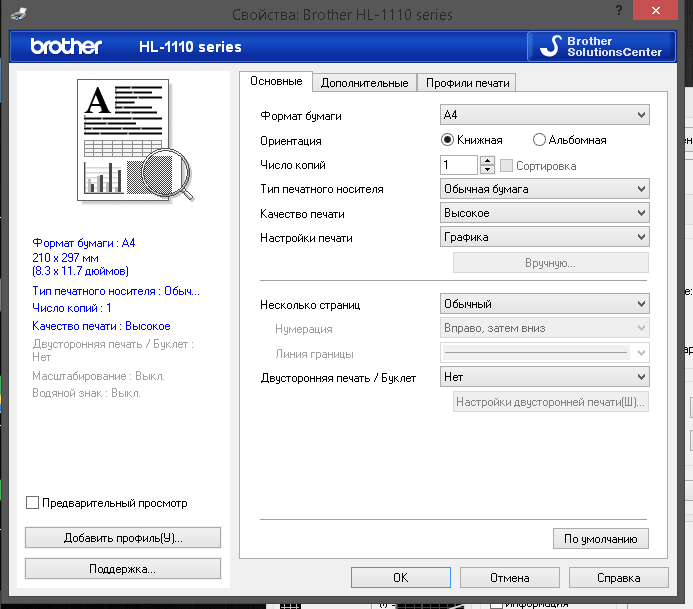Click the page preview thumbnail image
The image size is (693, 609).
coord(135,141)
